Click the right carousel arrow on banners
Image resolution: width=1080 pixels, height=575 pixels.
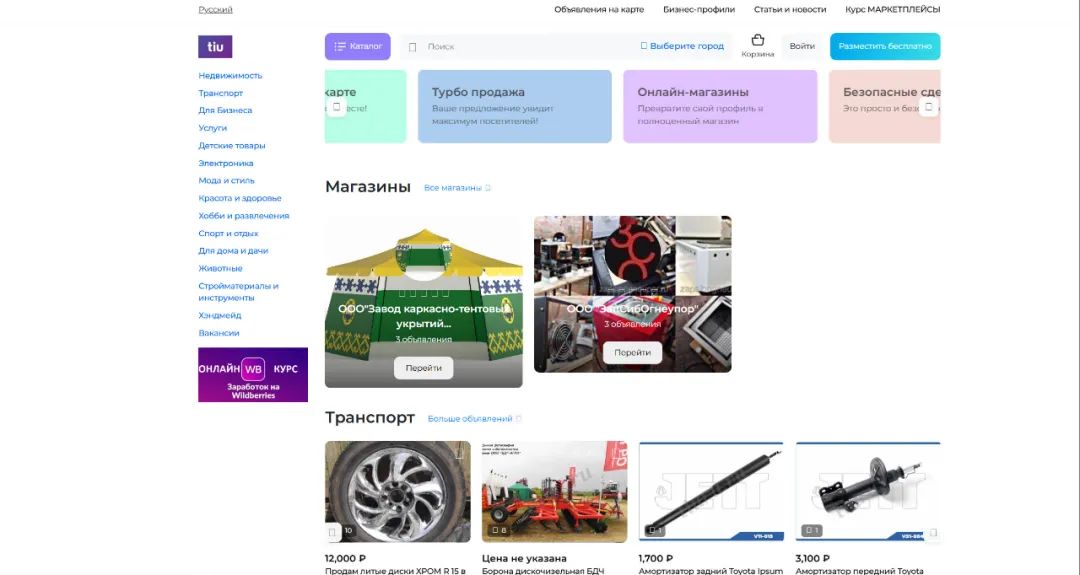tap(928, 107)
